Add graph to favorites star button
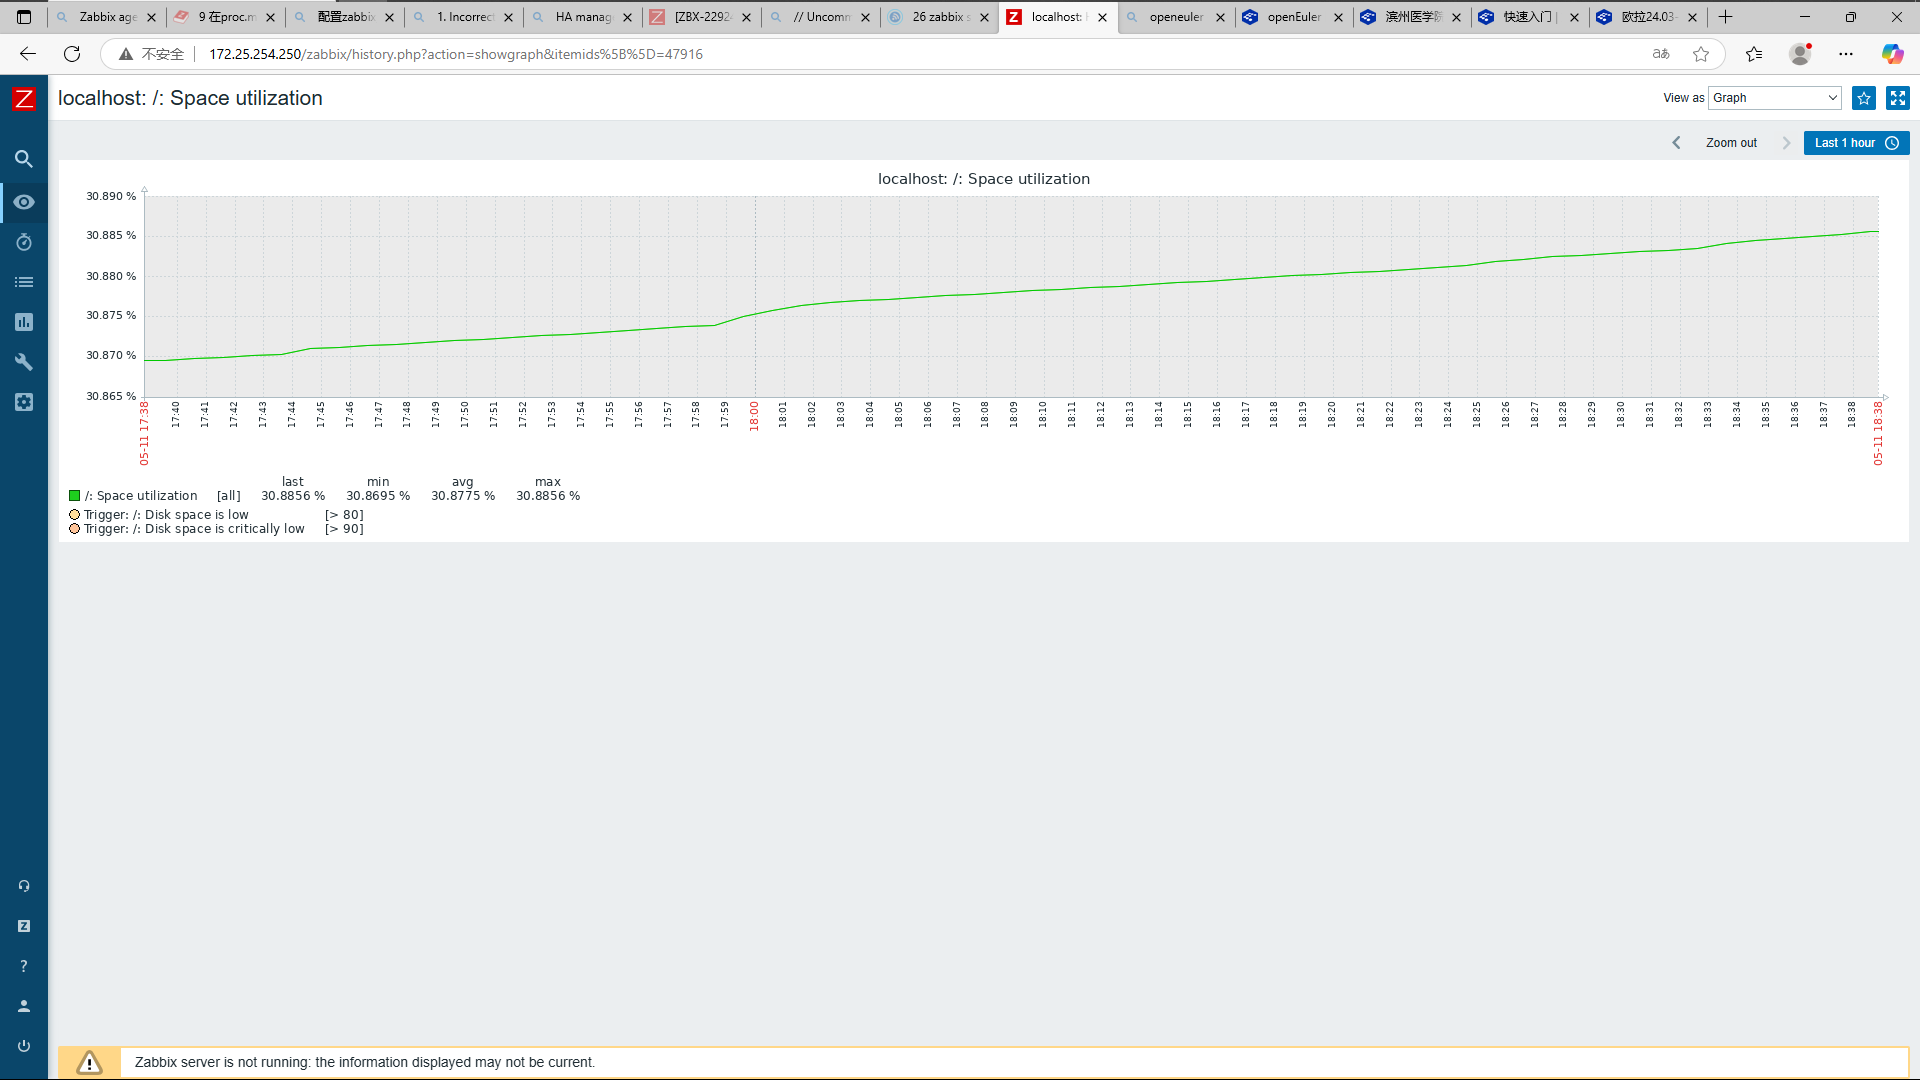The image size is (1920, 1080). coord(1864,98)
